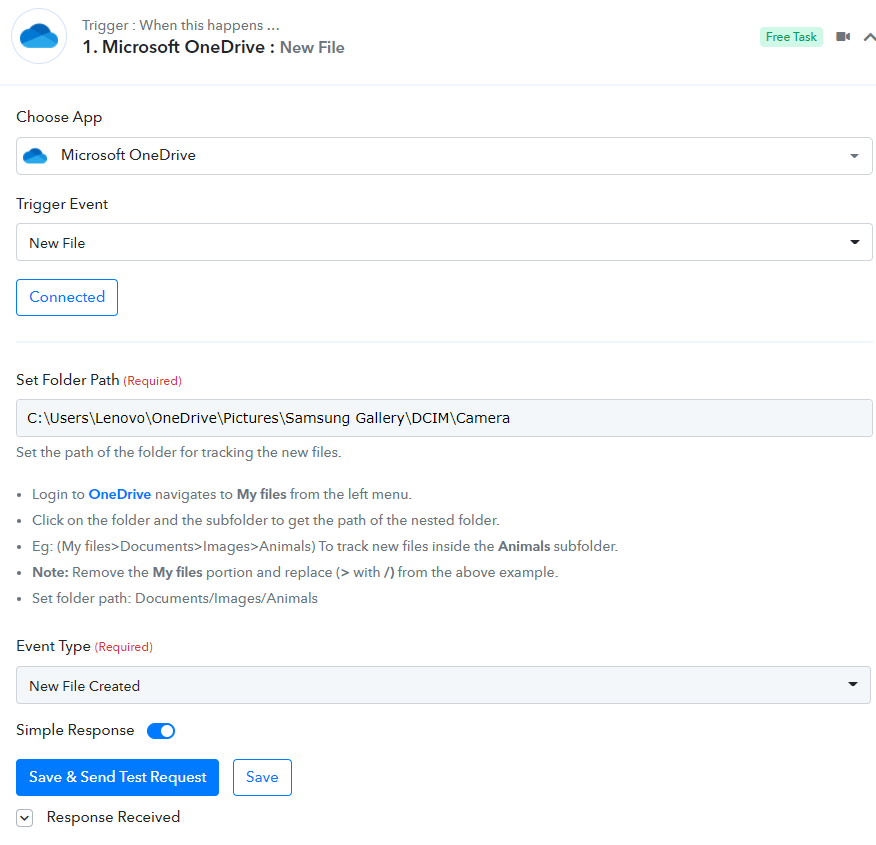The width and height of the screenshot is (876, 845).
Task: Click the 'Click on the folder and the subfolder' line
Action: click(265, 521)
